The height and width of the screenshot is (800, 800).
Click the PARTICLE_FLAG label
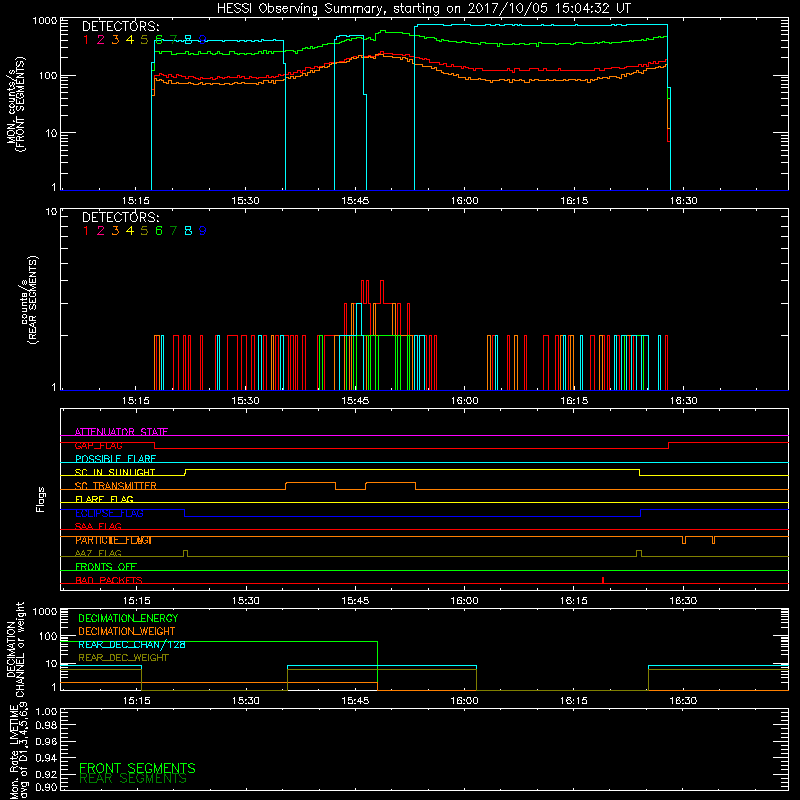113,540
